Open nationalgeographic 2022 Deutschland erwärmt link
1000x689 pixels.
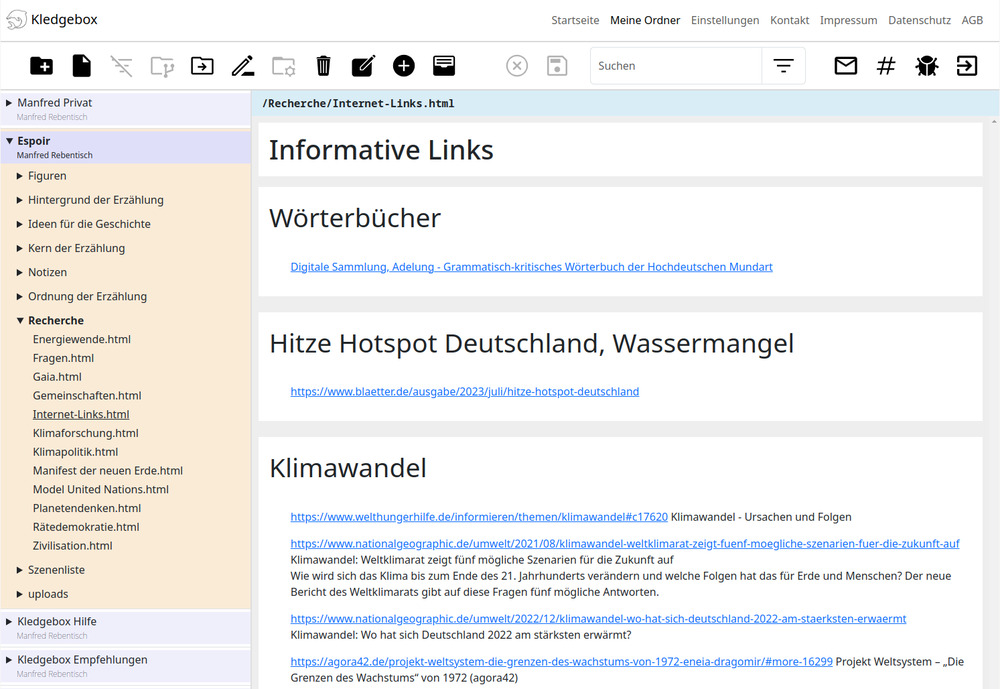[598, 619]
